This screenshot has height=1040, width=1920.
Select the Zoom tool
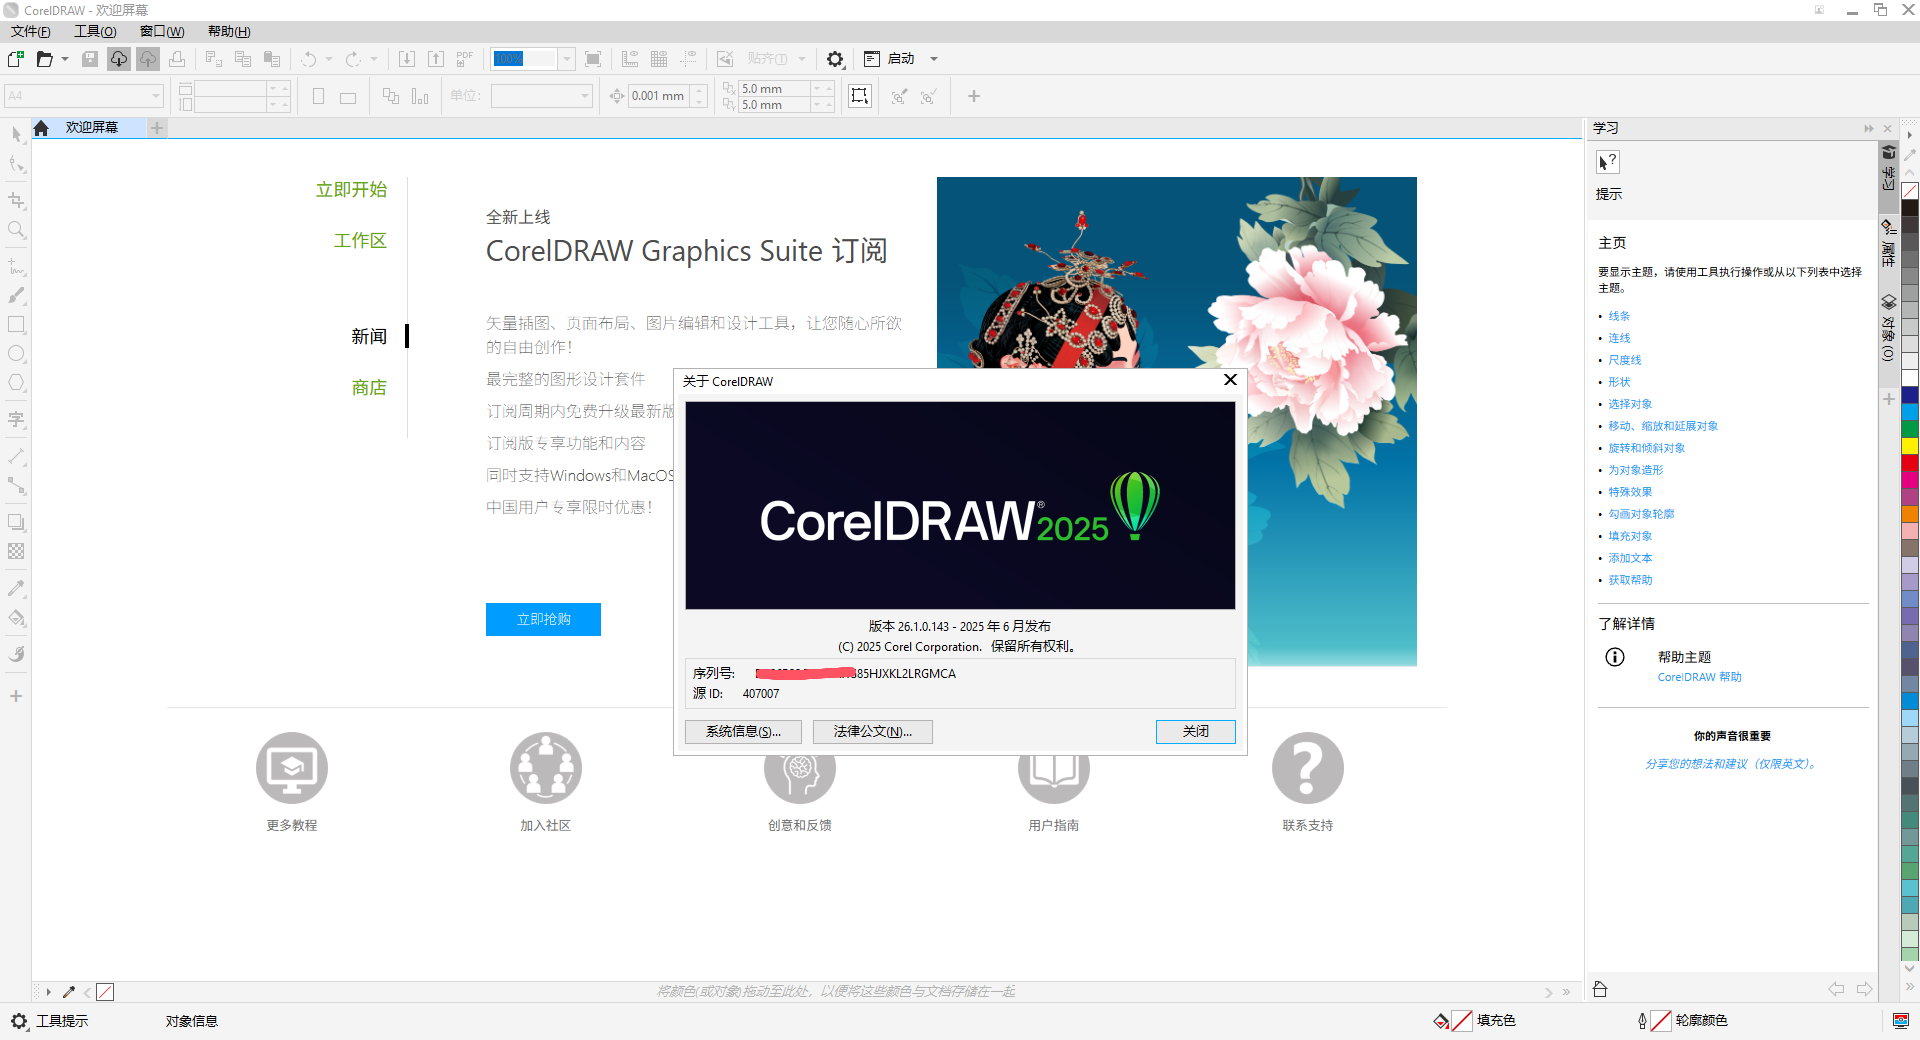pyautogui.click(x=16, y=230)
